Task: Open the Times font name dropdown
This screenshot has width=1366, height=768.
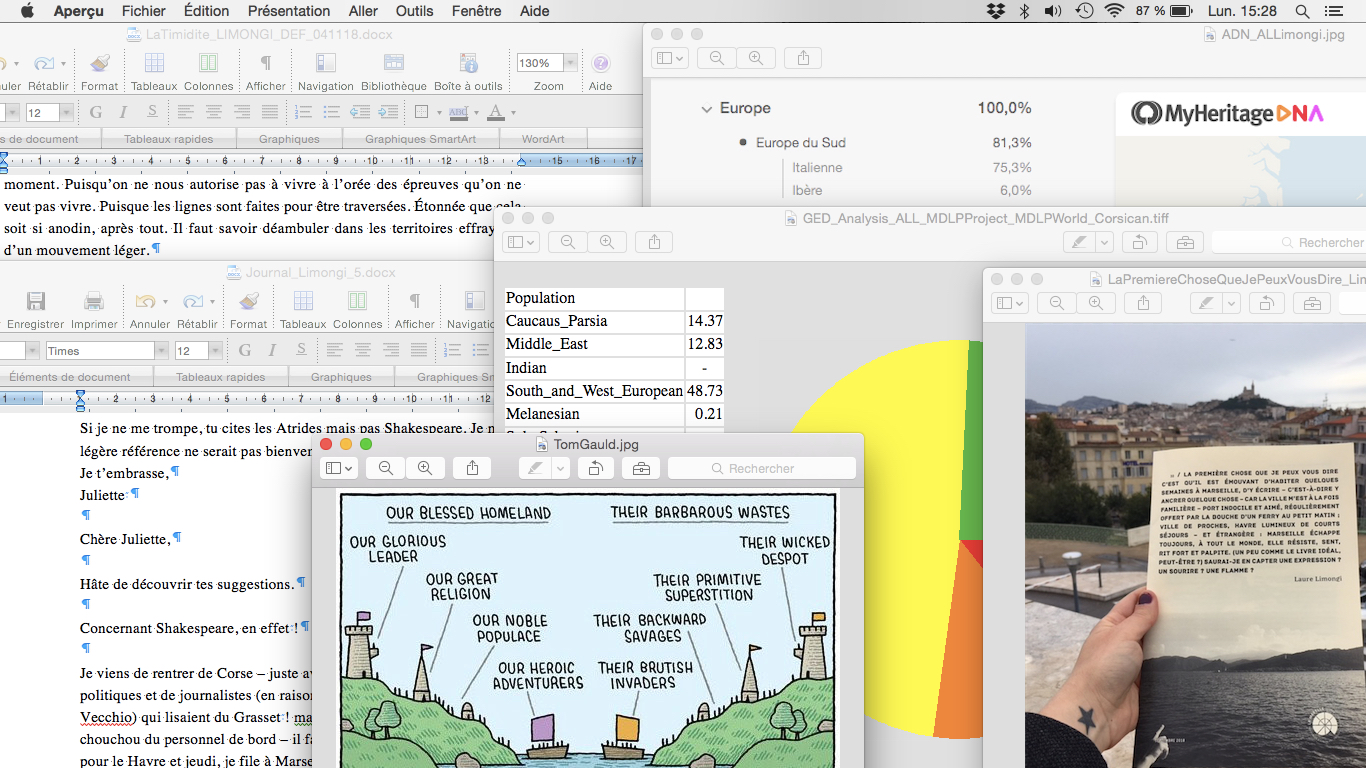Action: (161, 351)
